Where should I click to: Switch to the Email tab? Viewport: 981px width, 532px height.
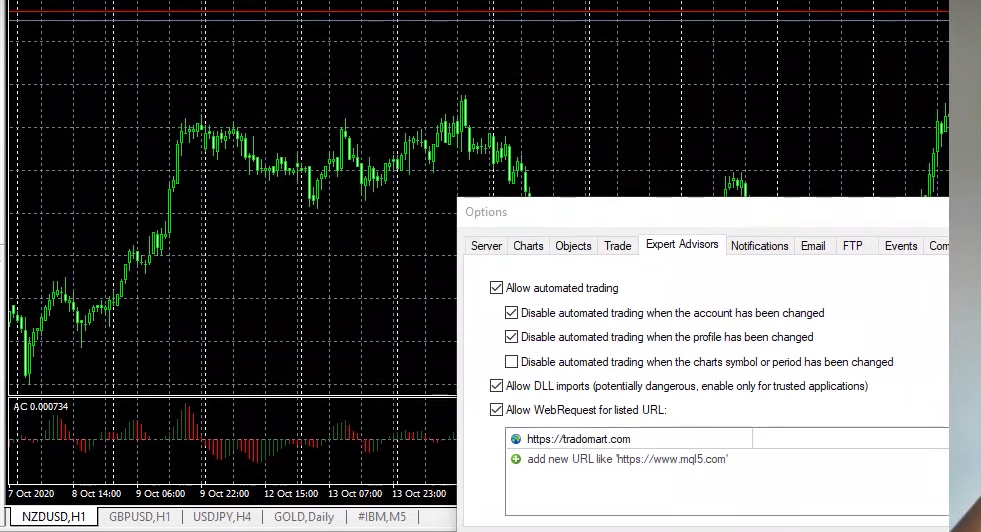point(813,246)
